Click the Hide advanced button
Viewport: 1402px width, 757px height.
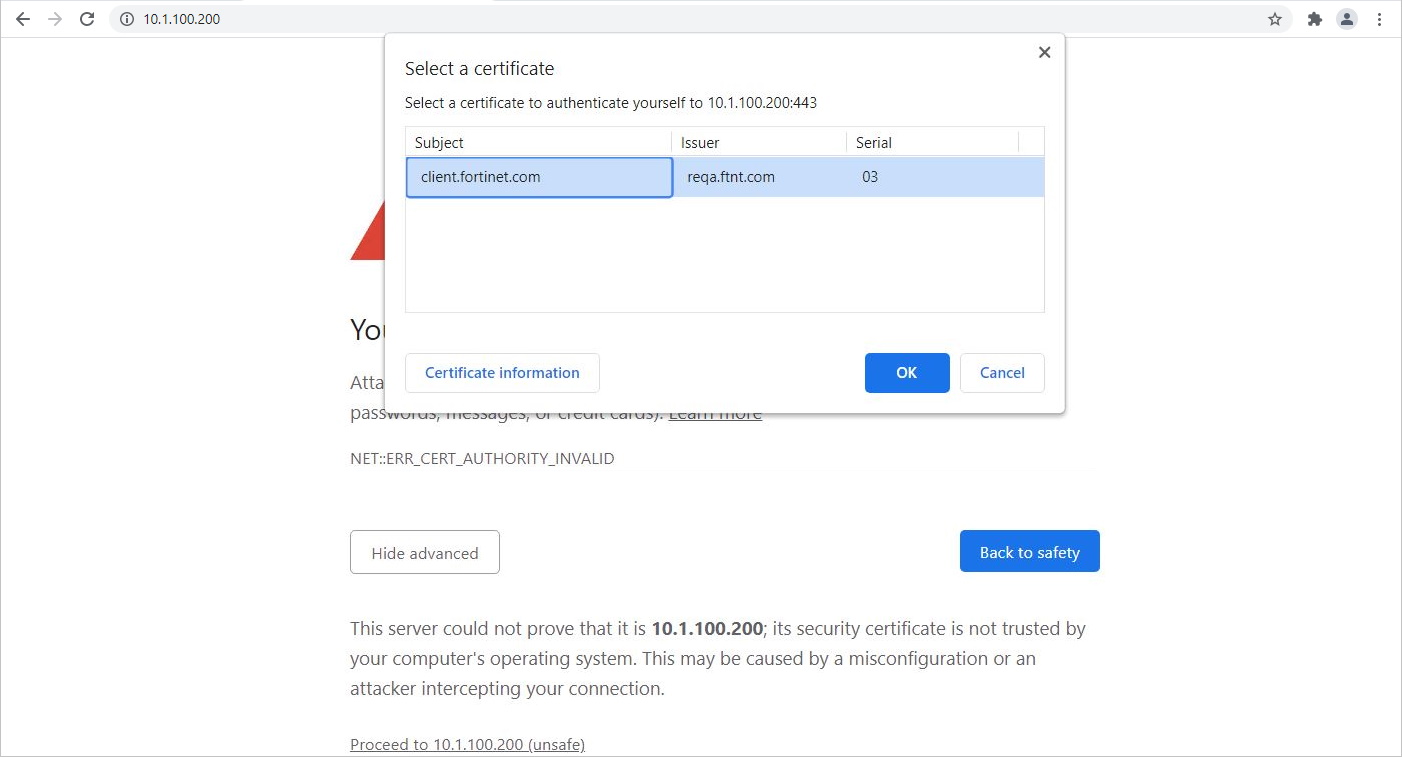(x=424, y=552)
